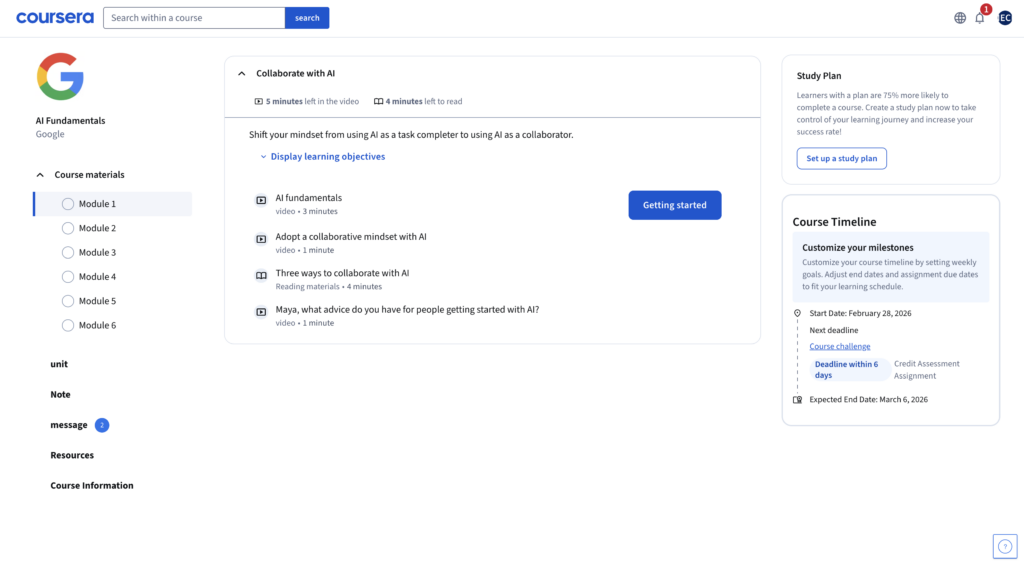
Task: Click the Google provider name
Action: point(50,135)
